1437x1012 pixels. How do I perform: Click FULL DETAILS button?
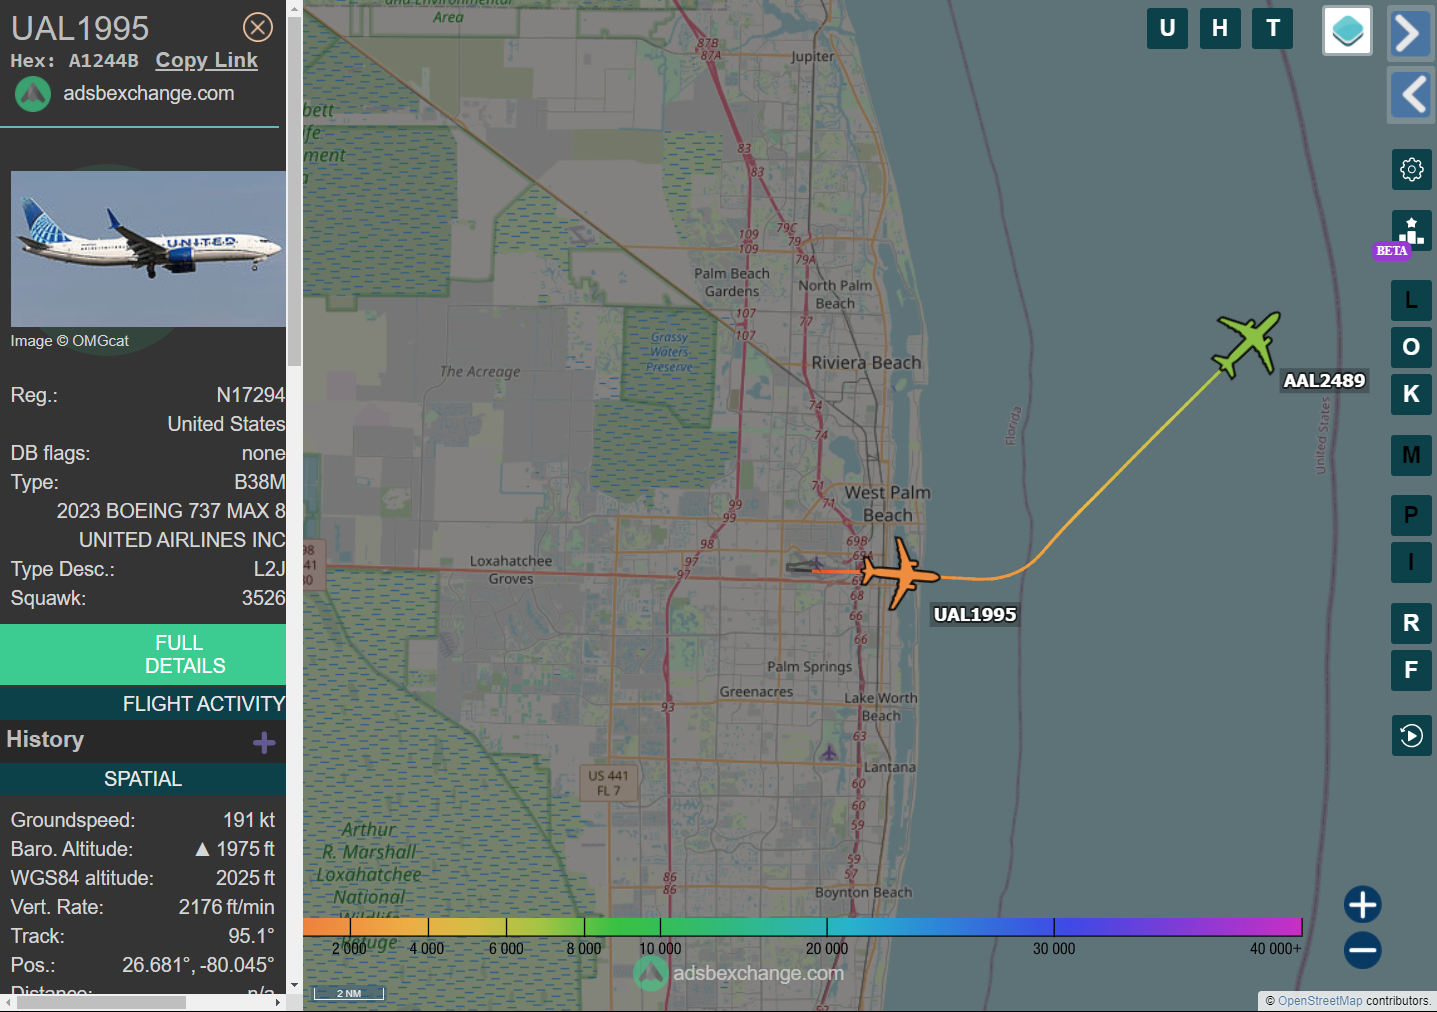143,654
